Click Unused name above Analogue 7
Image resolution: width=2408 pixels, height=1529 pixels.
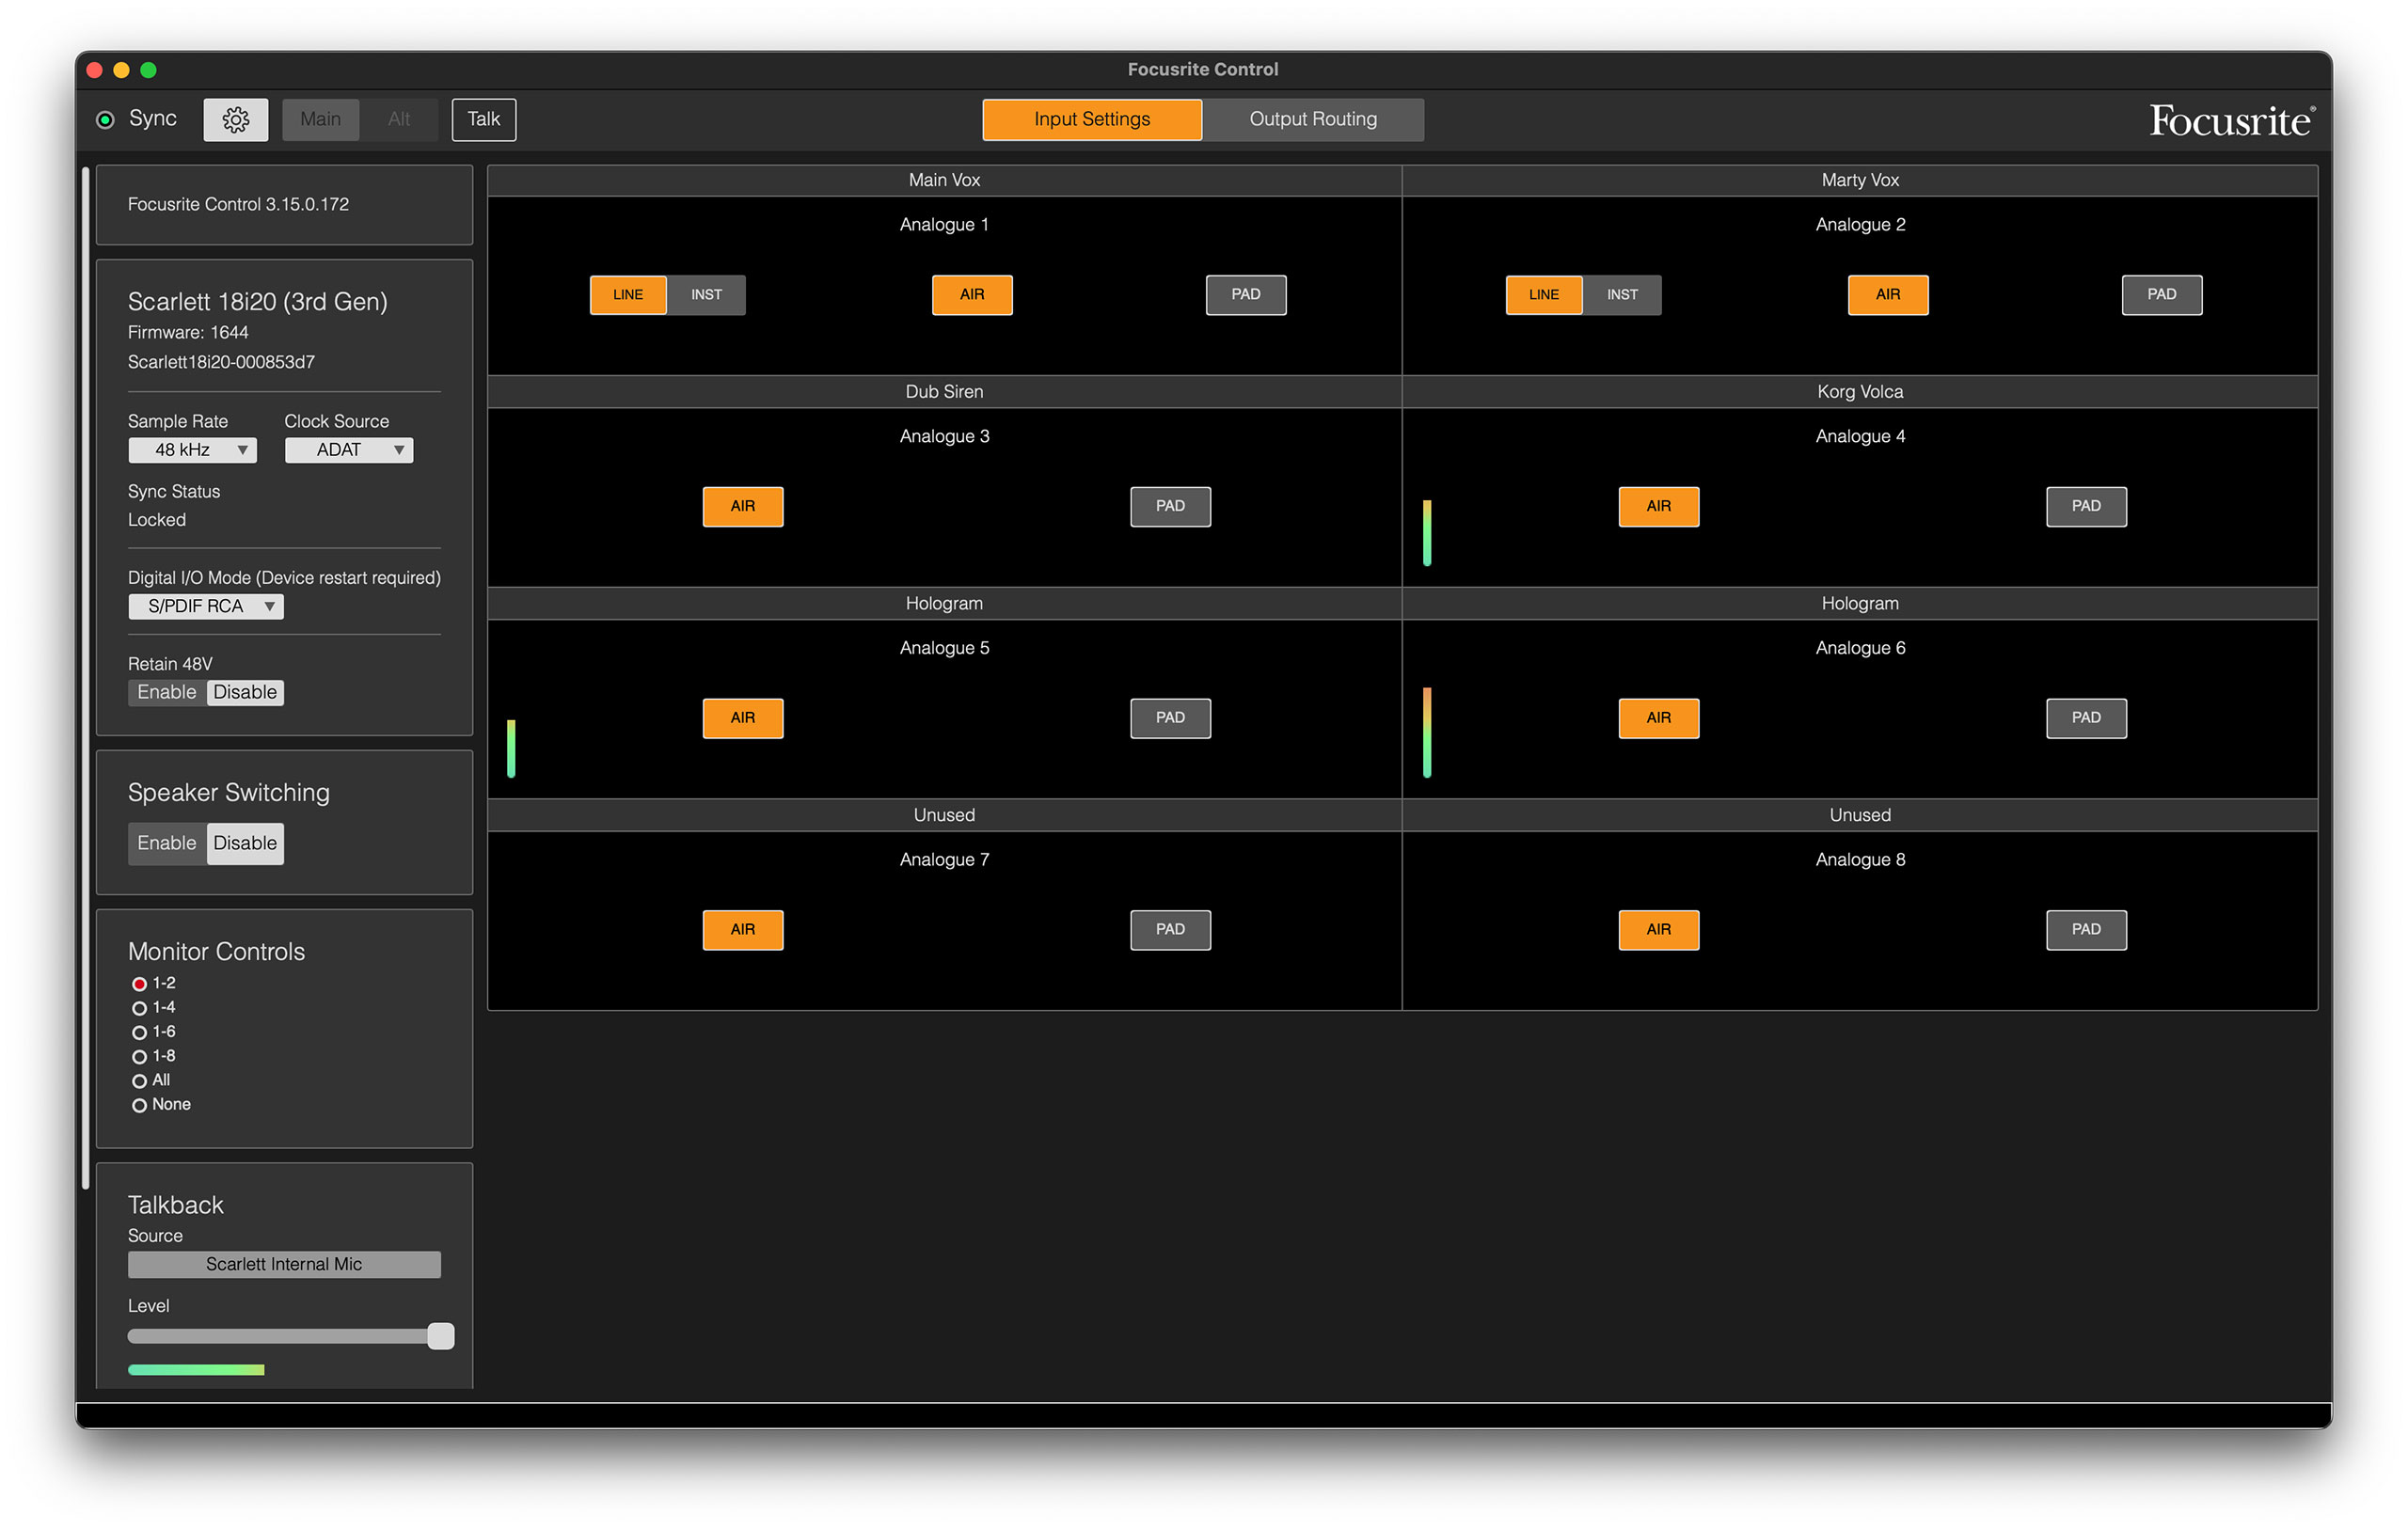point(944,815)
